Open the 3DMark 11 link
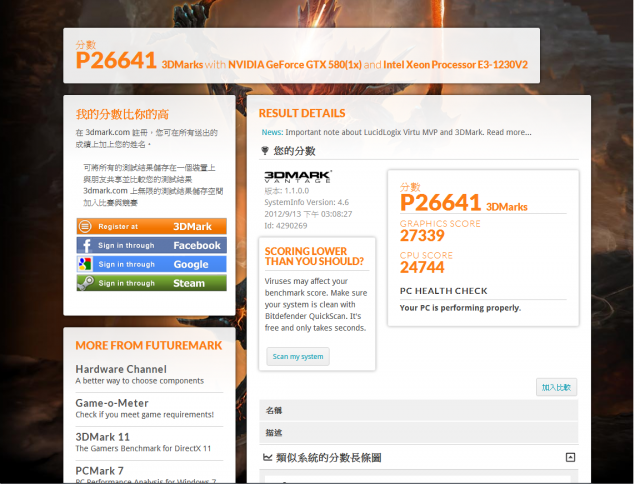The image size is (640, 484). click(102, 437)
